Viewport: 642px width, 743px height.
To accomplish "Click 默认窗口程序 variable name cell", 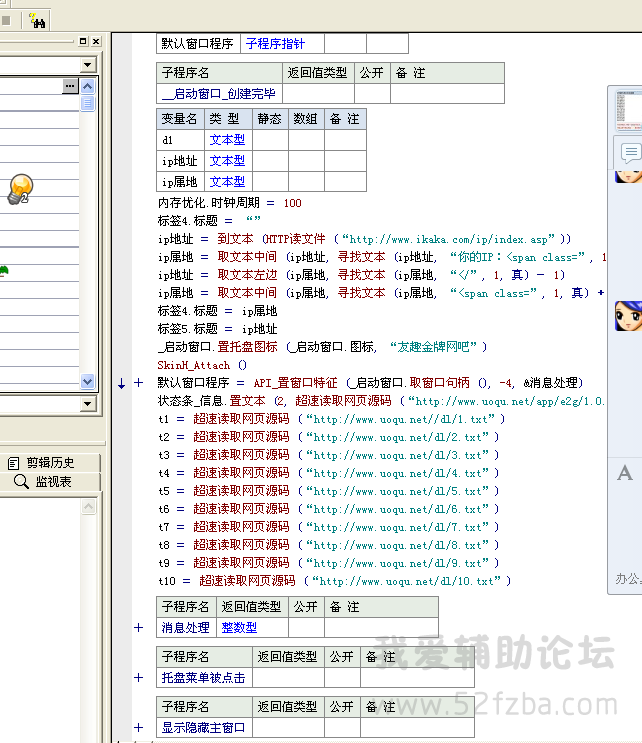I will pyautogui.click(x=198, y=44).
